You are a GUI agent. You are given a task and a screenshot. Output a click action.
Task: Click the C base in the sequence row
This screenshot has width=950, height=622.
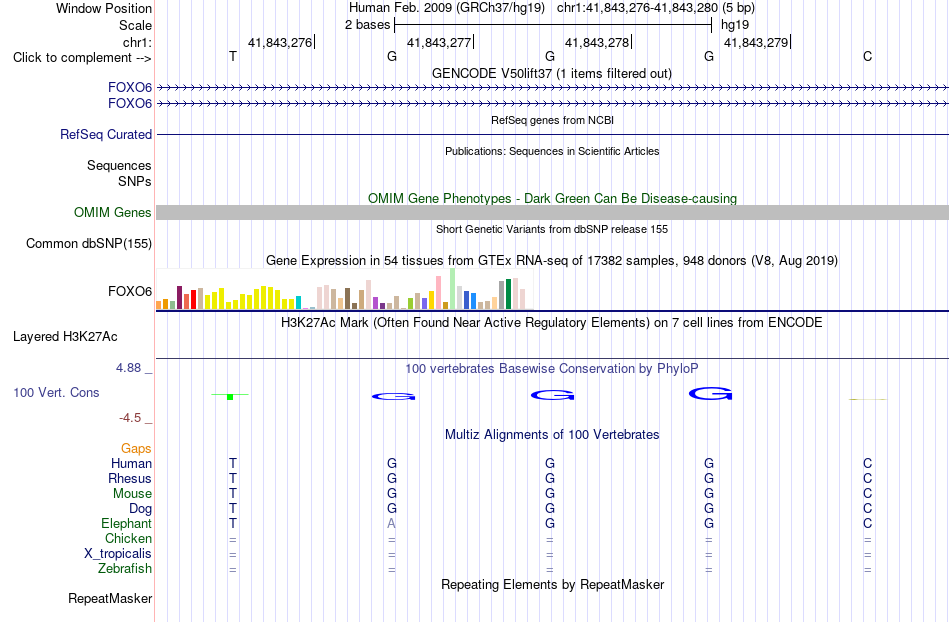(868, 56)
